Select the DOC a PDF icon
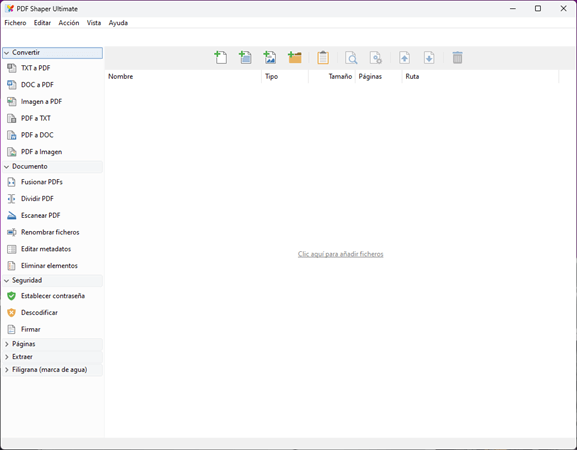The image size is (577, 450). (x=12, y=85)
